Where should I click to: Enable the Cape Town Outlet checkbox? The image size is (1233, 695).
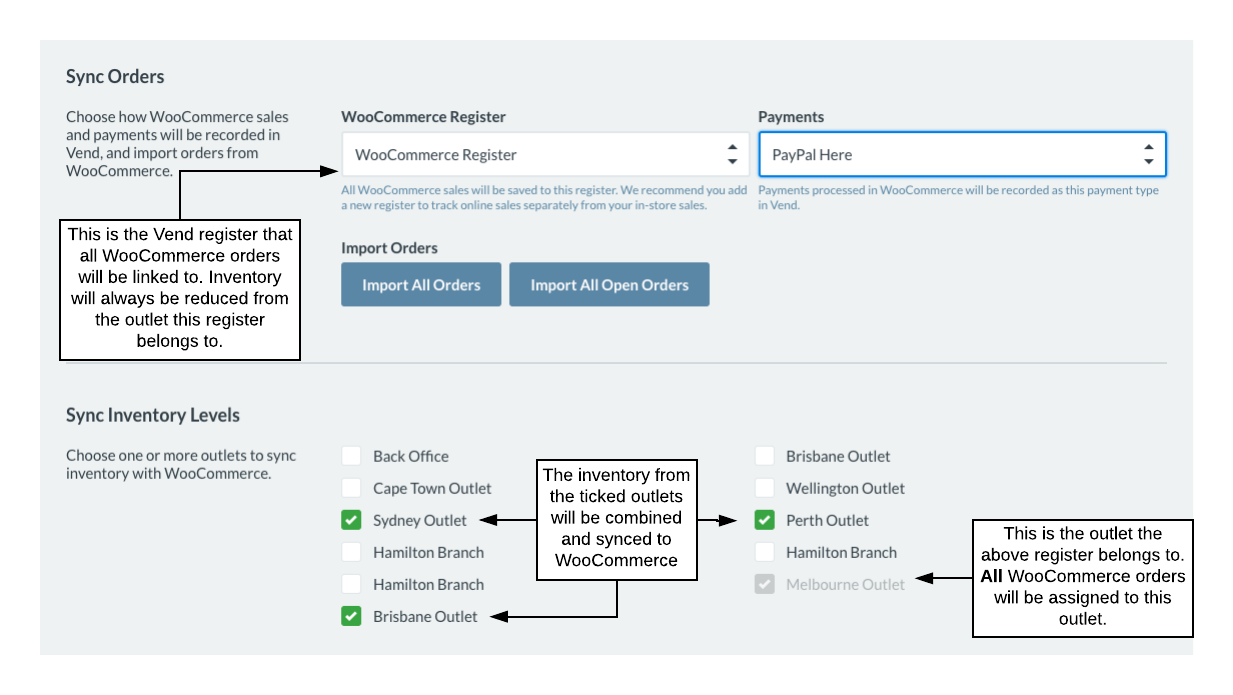click(351, 488)
